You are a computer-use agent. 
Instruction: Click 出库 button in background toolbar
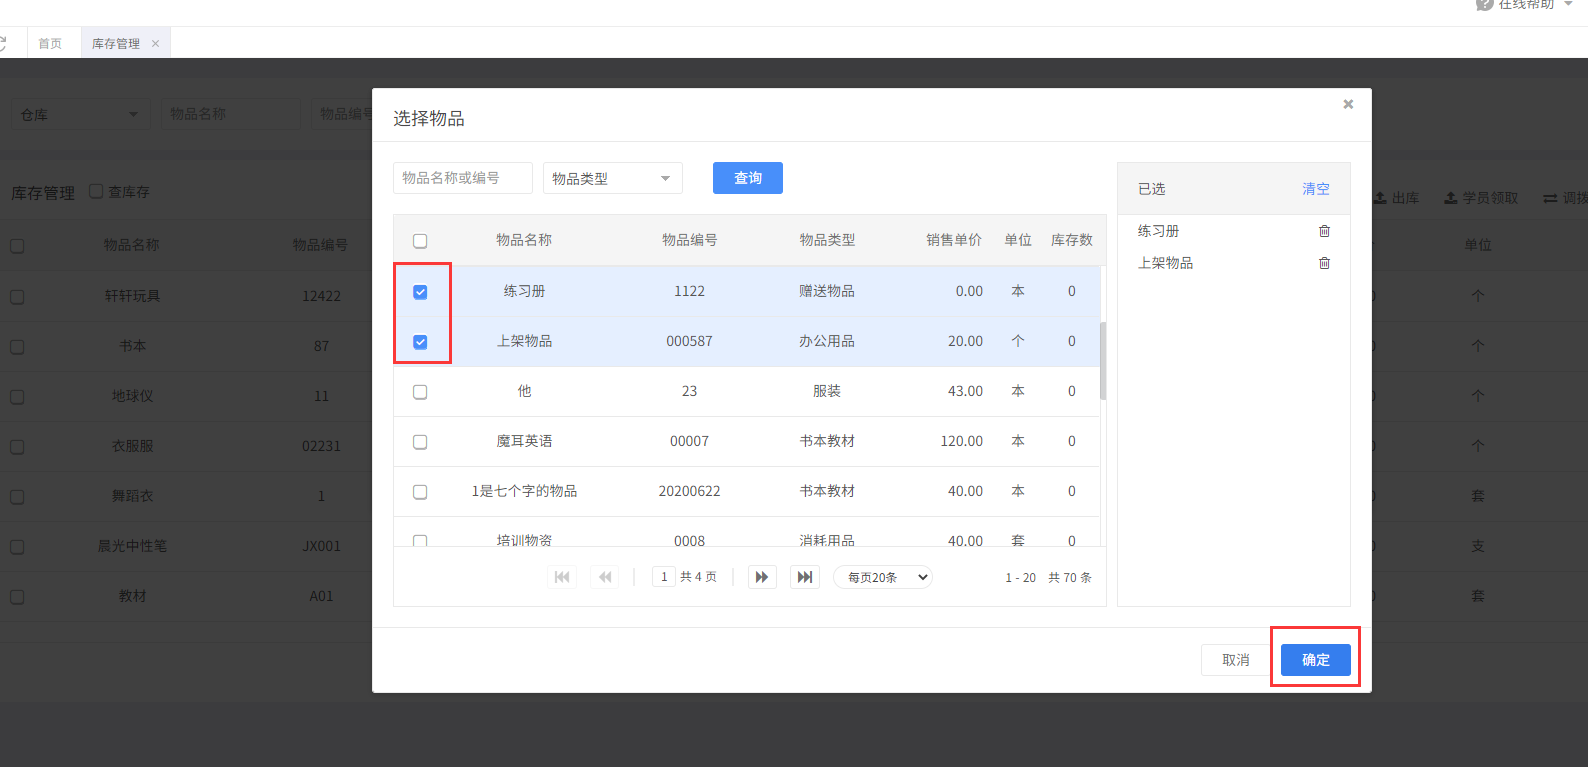click(1396, 198)
